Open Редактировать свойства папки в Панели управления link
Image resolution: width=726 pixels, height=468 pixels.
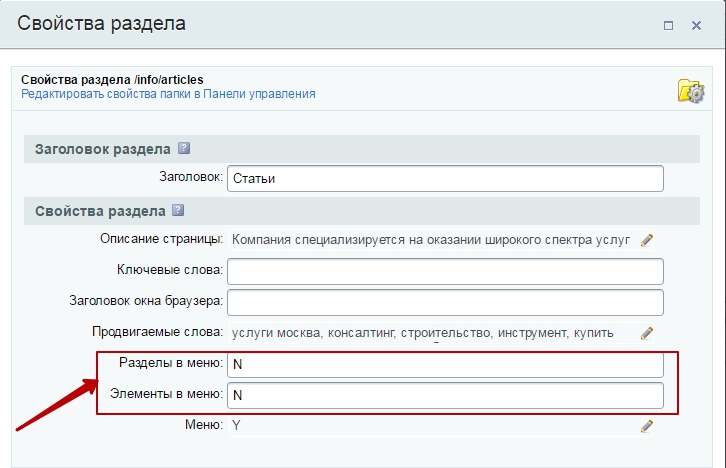(168, 94)
